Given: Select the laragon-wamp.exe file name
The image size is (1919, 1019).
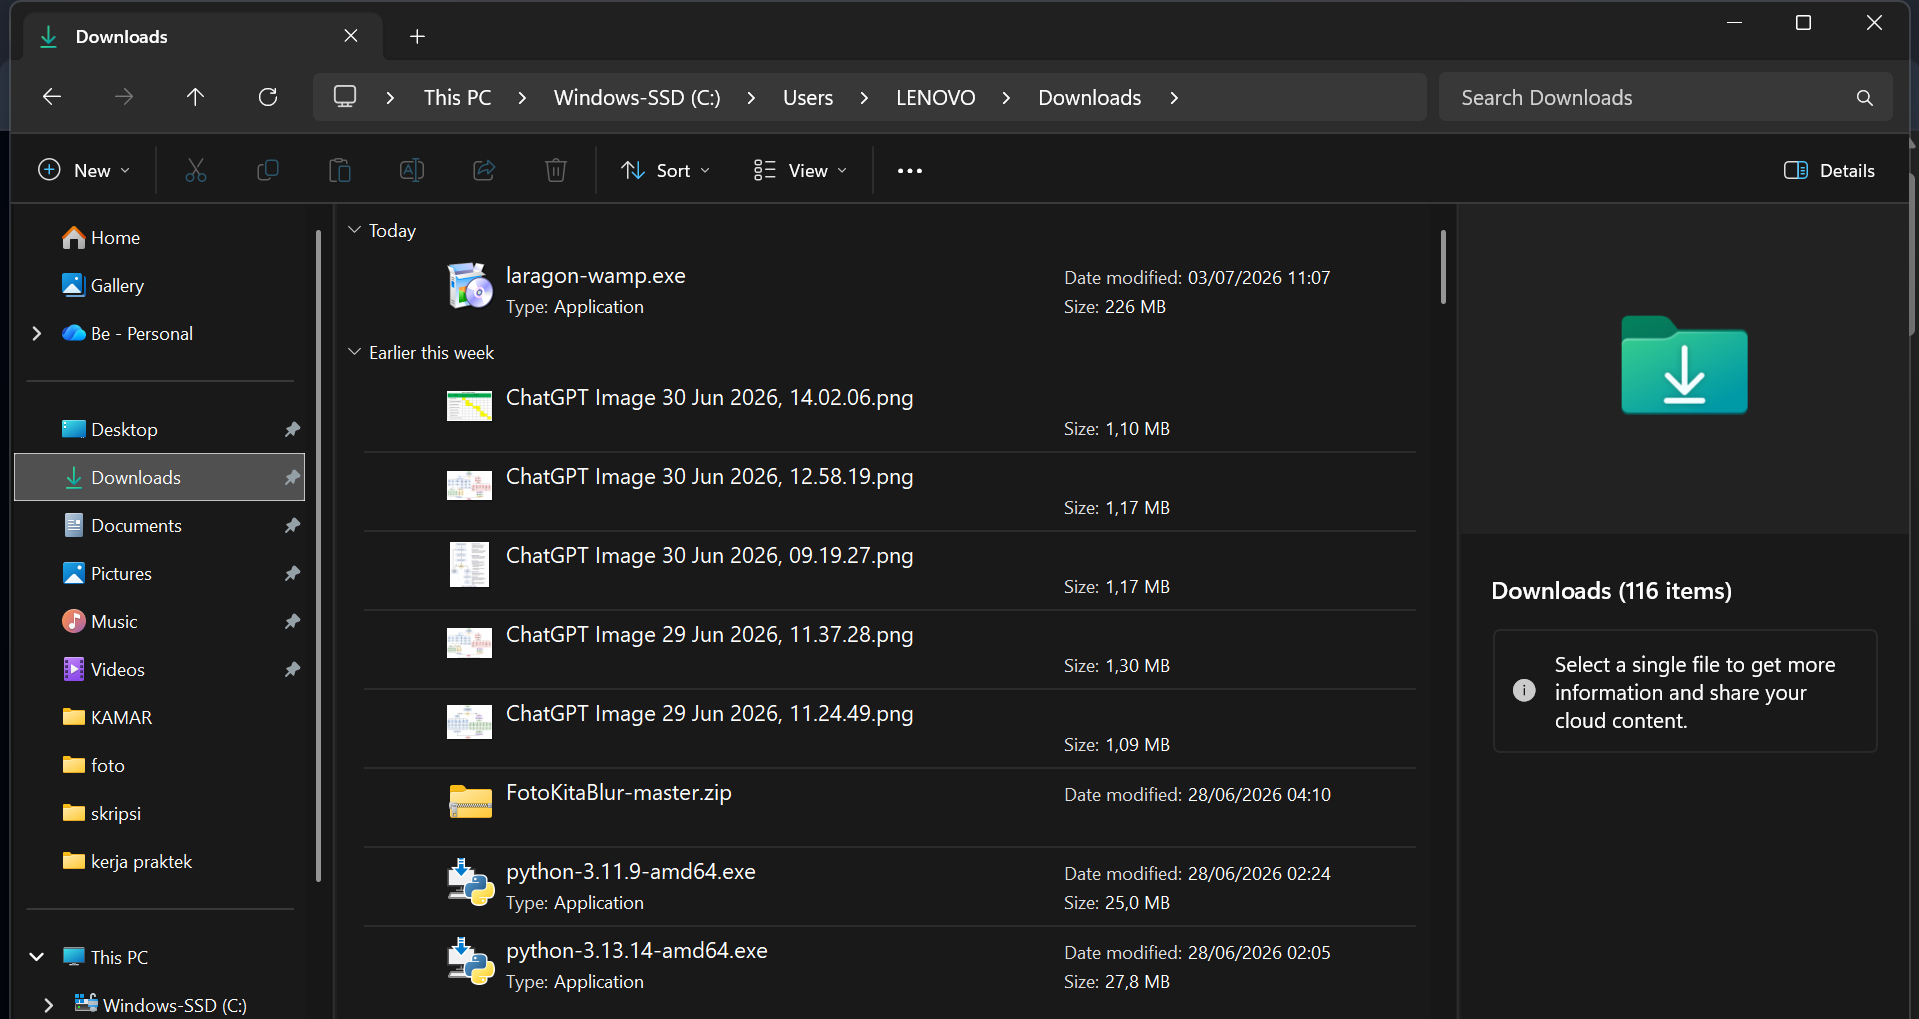Looking at the screenshot, I should tap(595, 276).
